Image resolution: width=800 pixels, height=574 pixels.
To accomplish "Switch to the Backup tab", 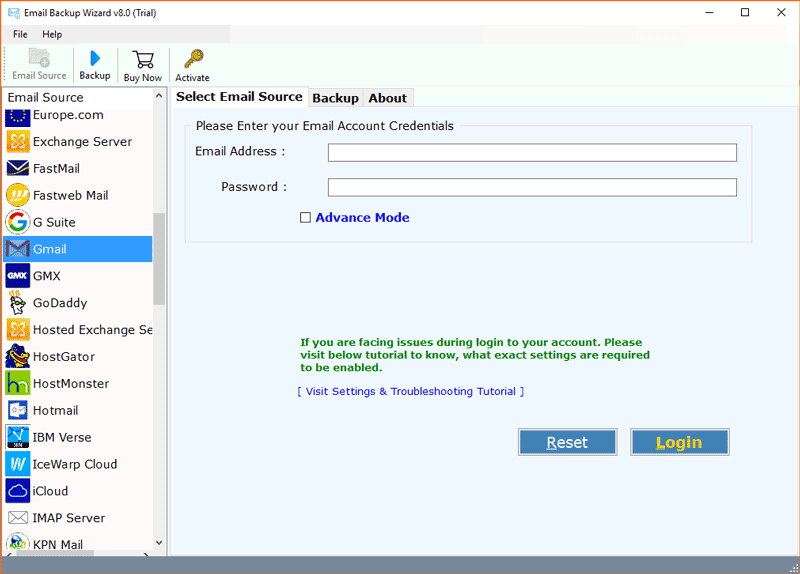I will click(x=335, y=98).
